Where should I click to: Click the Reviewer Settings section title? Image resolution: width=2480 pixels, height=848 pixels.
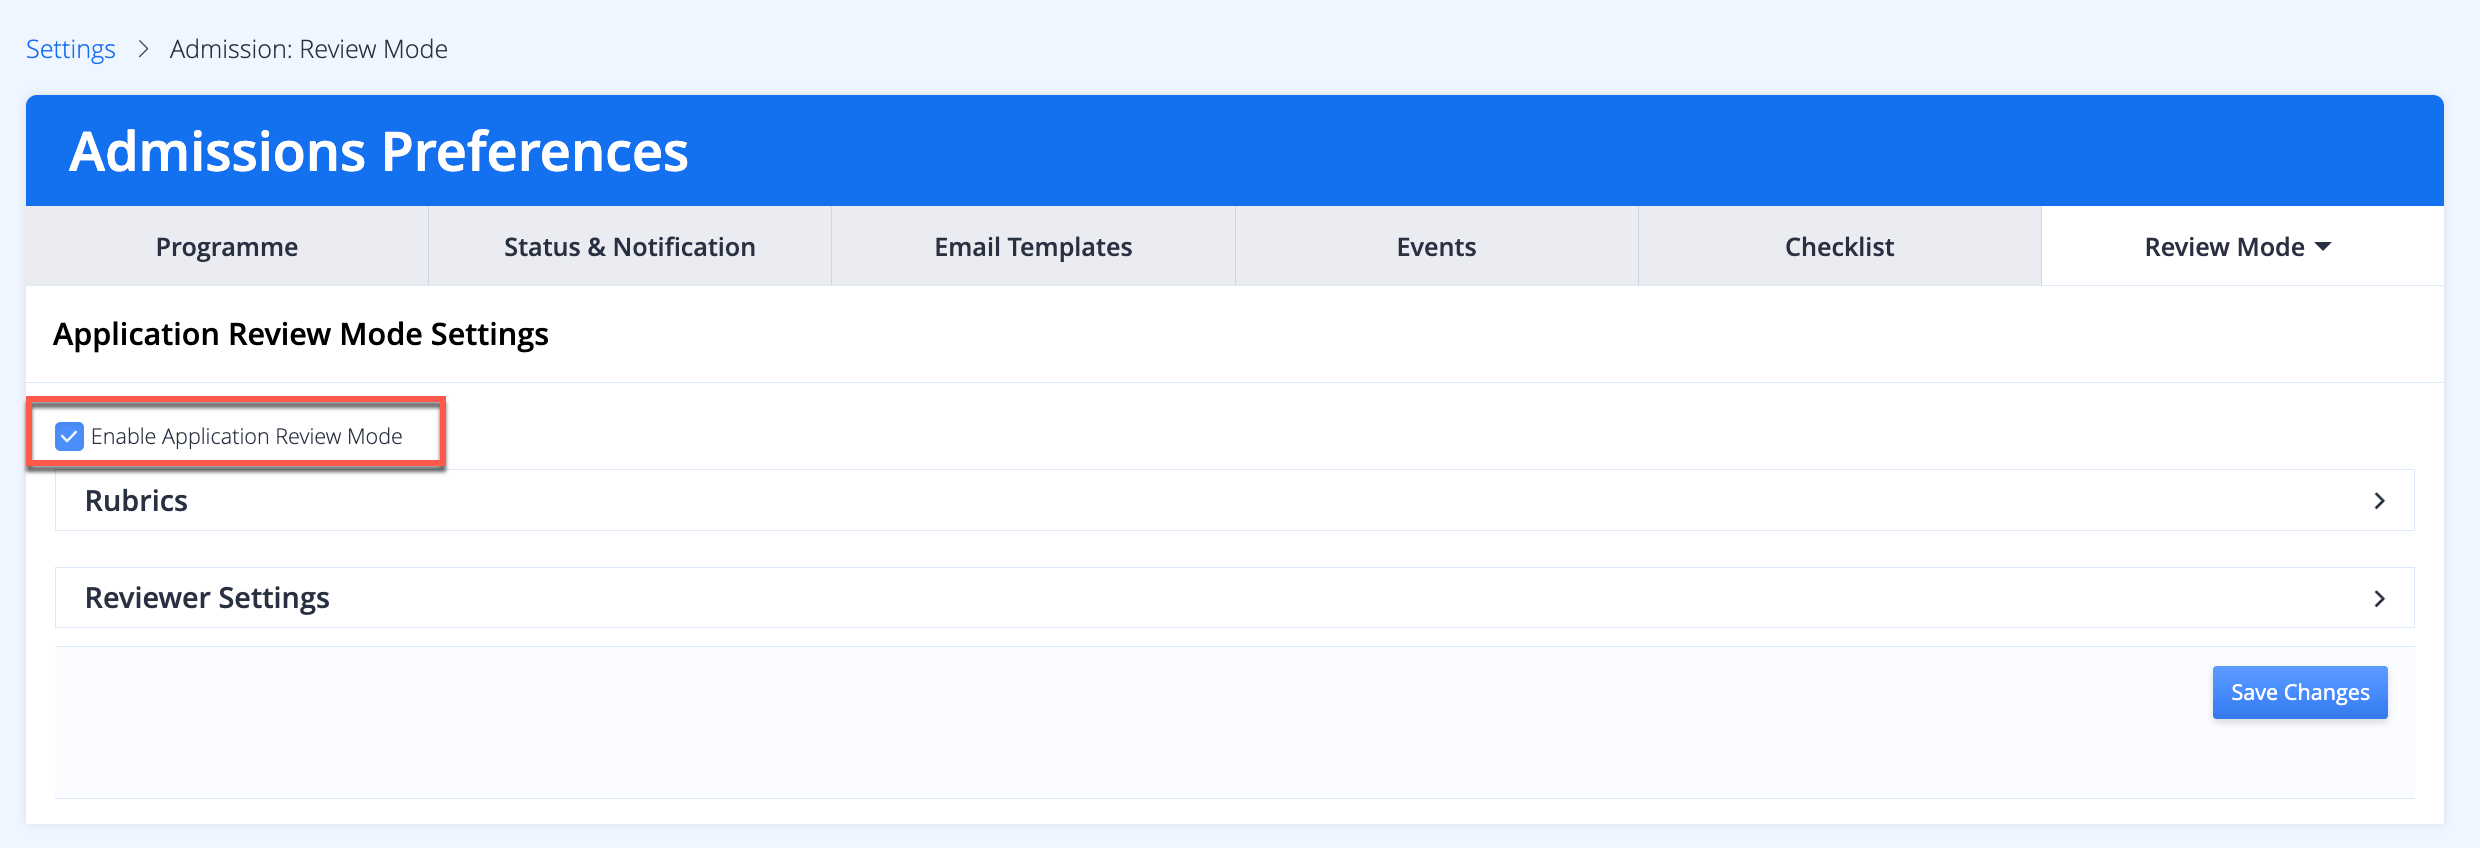click(x=207, y=598)
